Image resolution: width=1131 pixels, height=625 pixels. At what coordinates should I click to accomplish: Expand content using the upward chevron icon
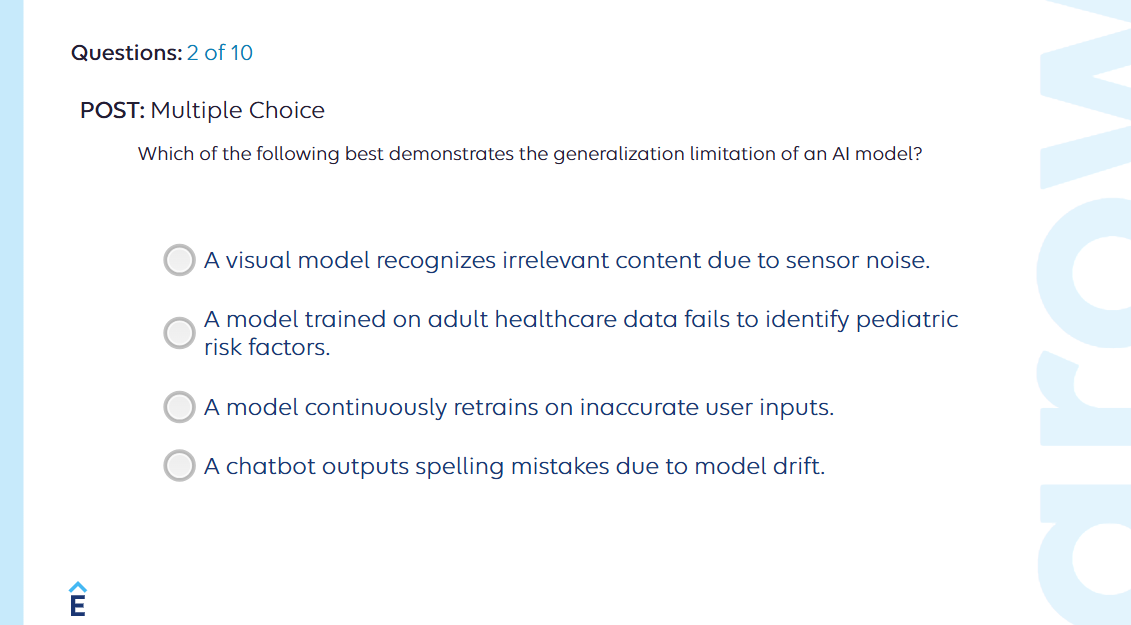click(76, 588)
